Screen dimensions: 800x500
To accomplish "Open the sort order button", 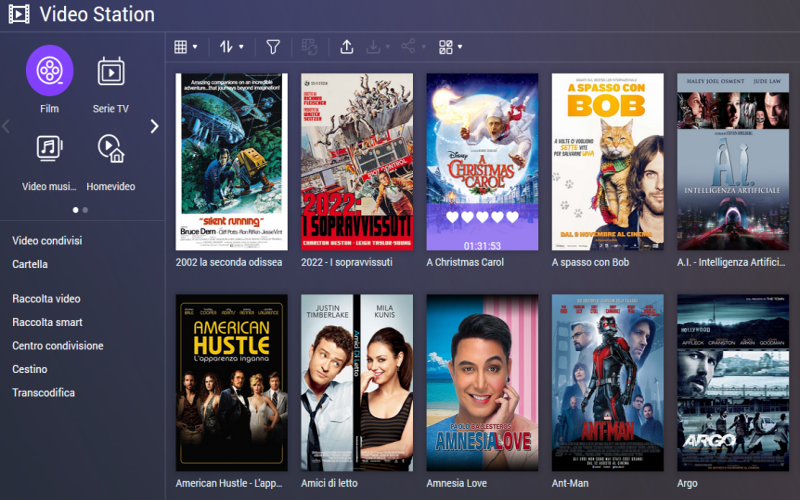I will (226, 47).
